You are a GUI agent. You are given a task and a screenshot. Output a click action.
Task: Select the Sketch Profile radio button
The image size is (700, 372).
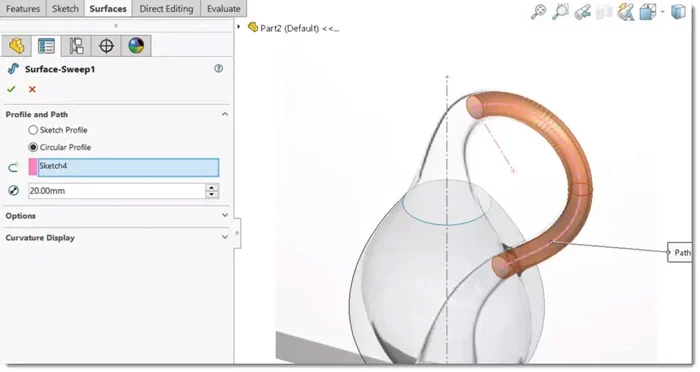[33, 130]
